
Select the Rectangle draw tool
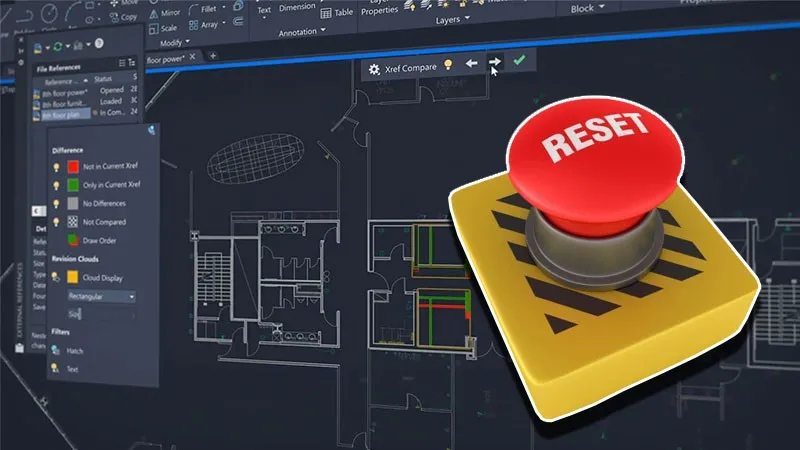(90, 6)
